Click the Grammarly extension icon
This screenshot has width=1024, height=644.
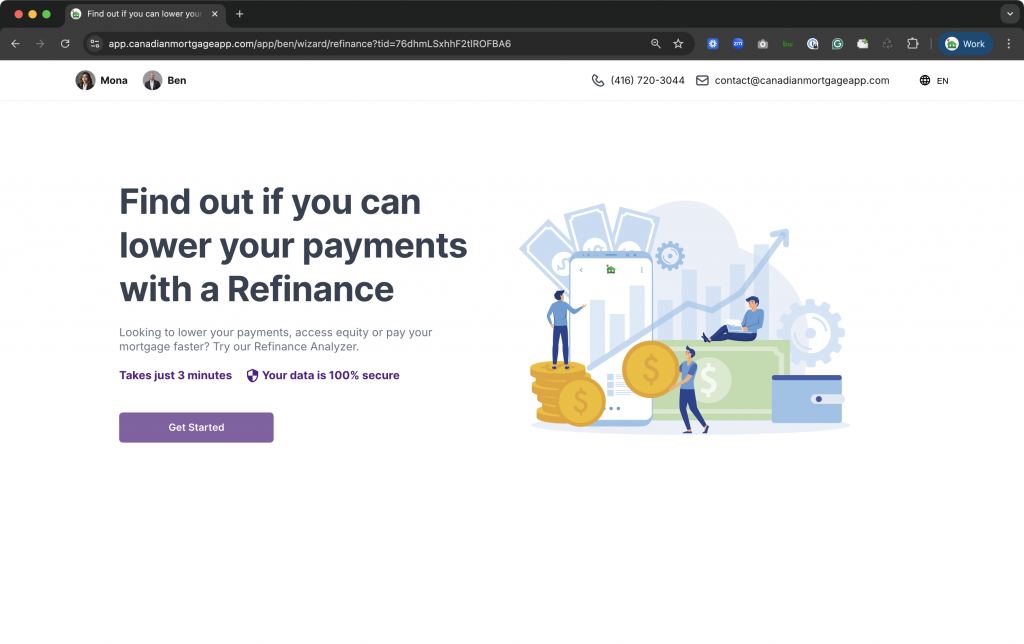(837, 44)
